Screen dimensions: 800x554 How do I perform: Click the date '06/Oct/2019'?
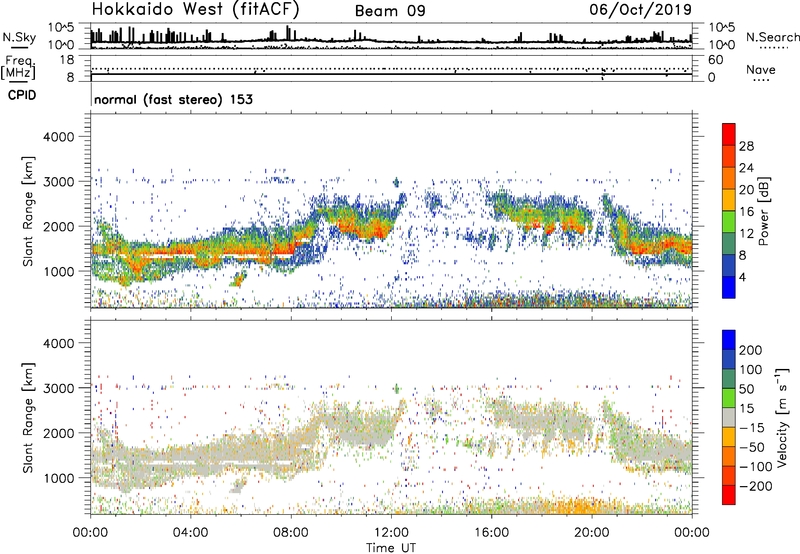coord(640,10)
